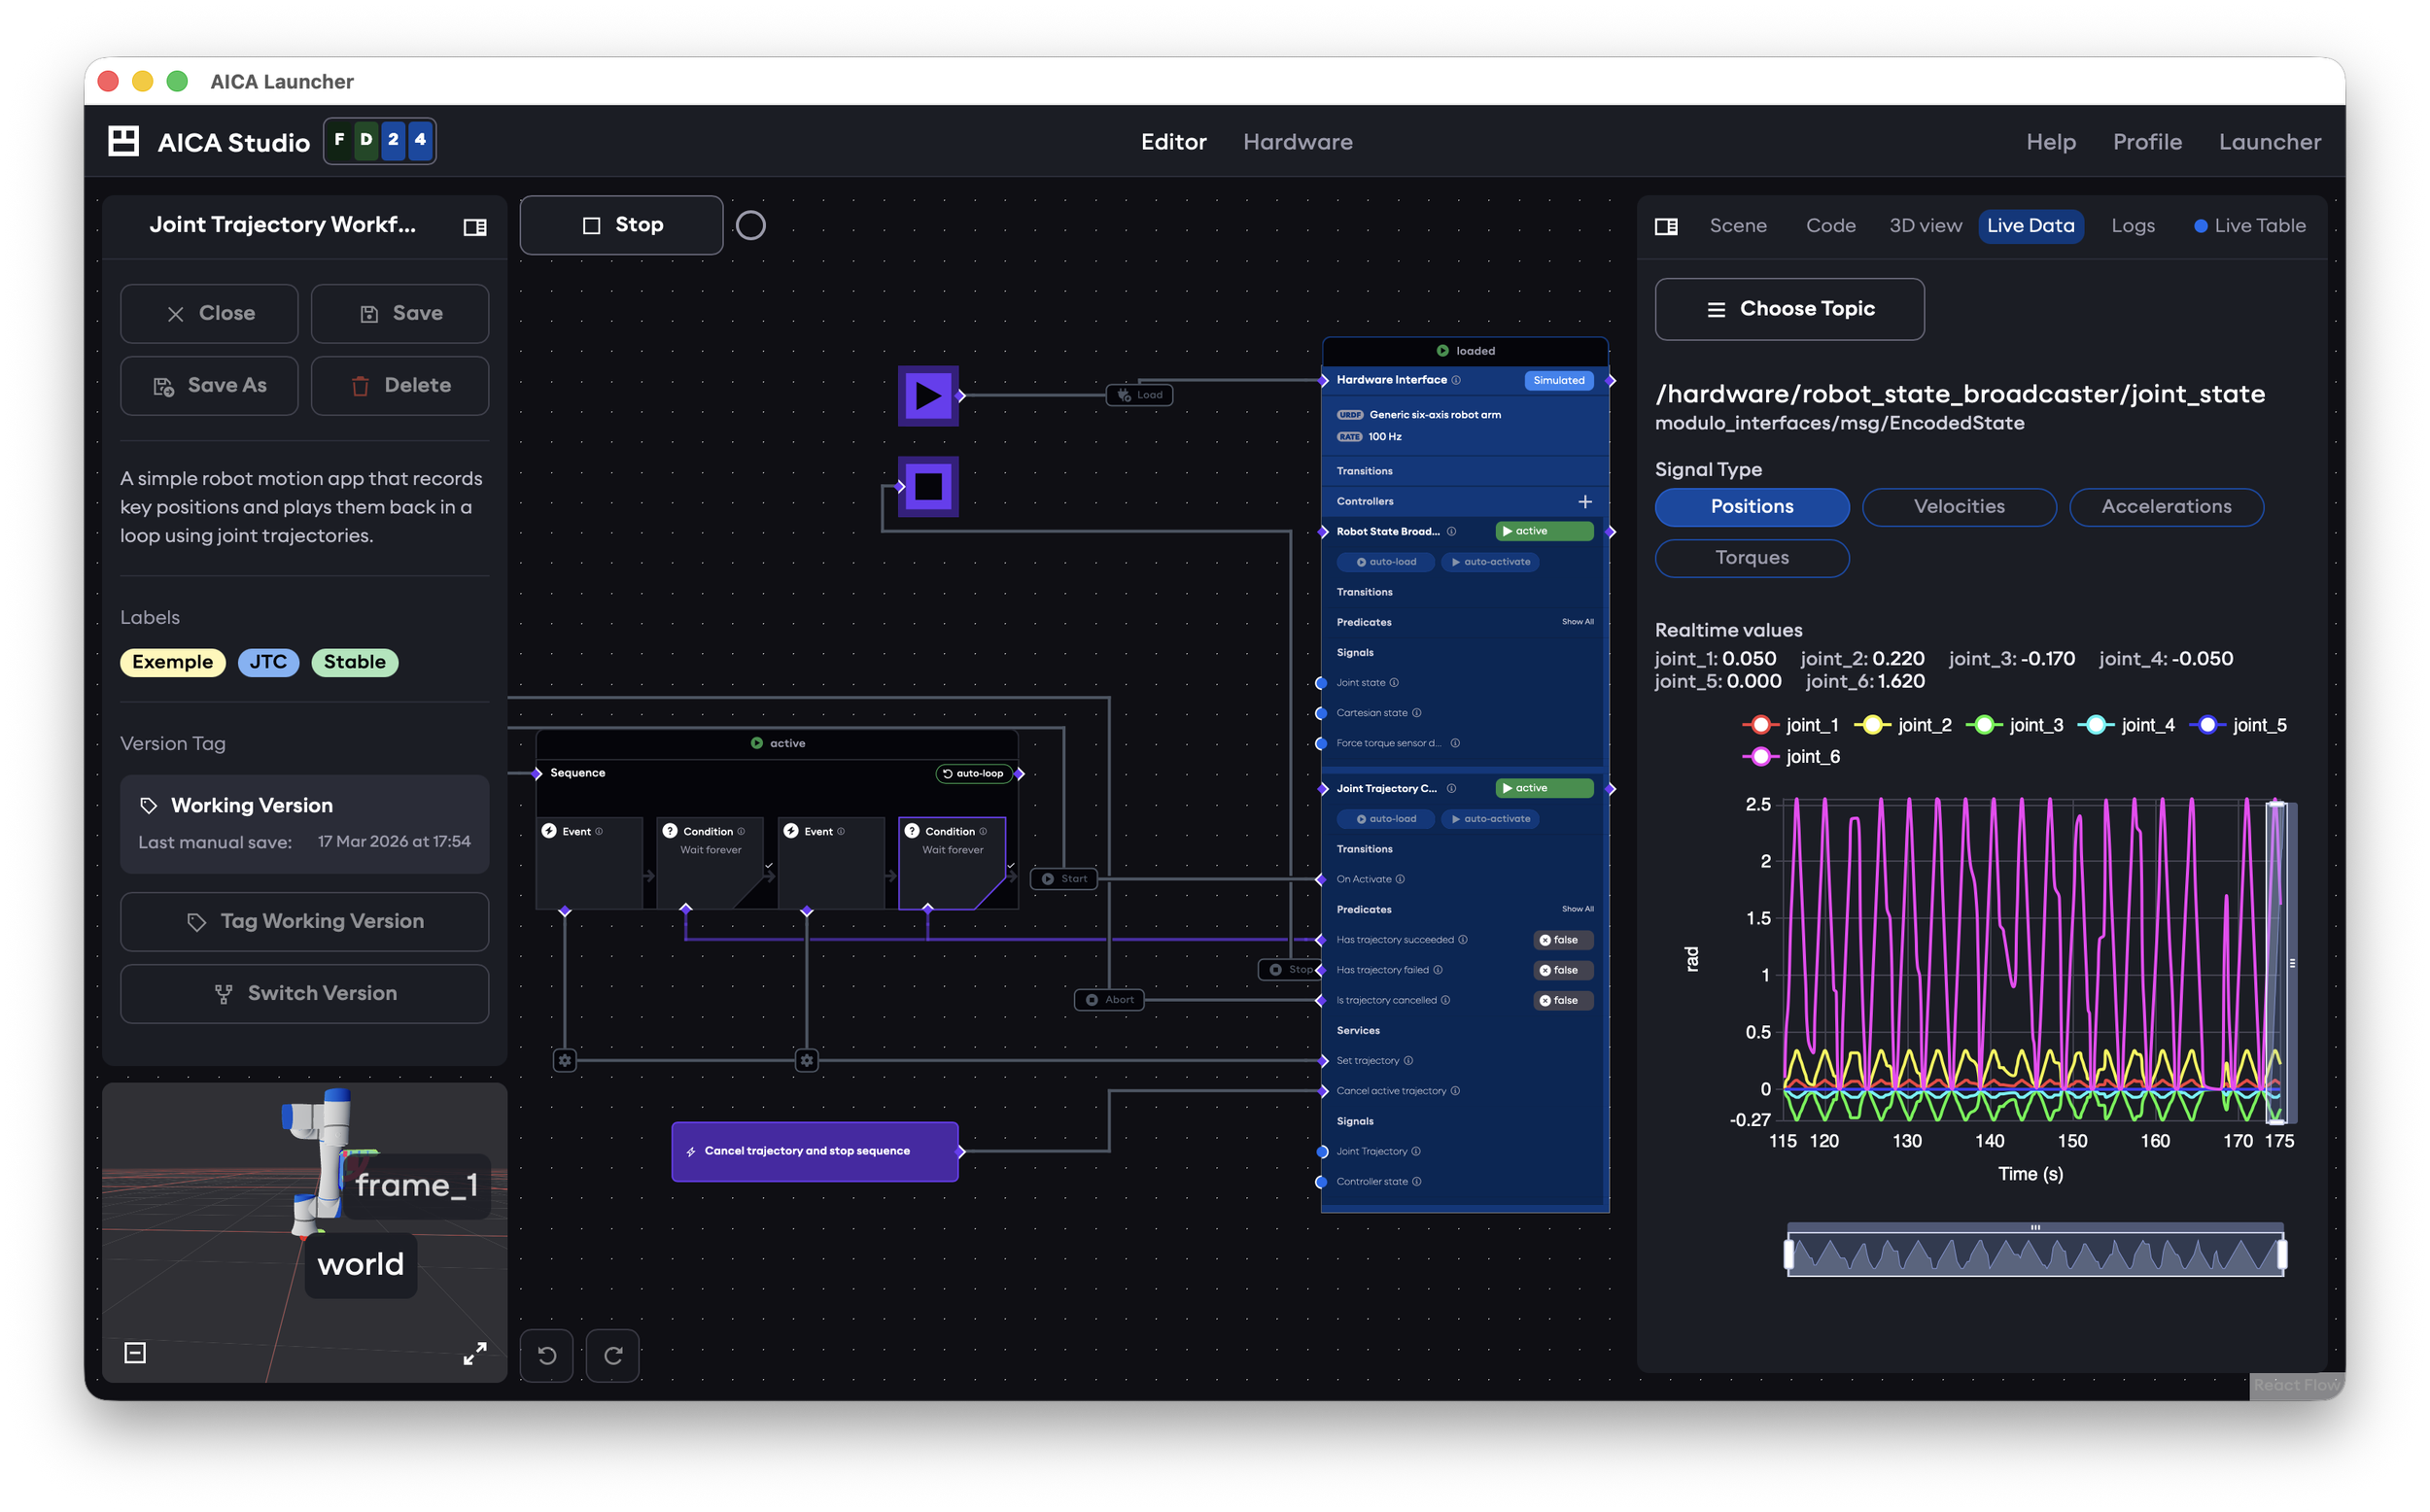
Task: Click Tag Working Version button
Action: (305, 922)
